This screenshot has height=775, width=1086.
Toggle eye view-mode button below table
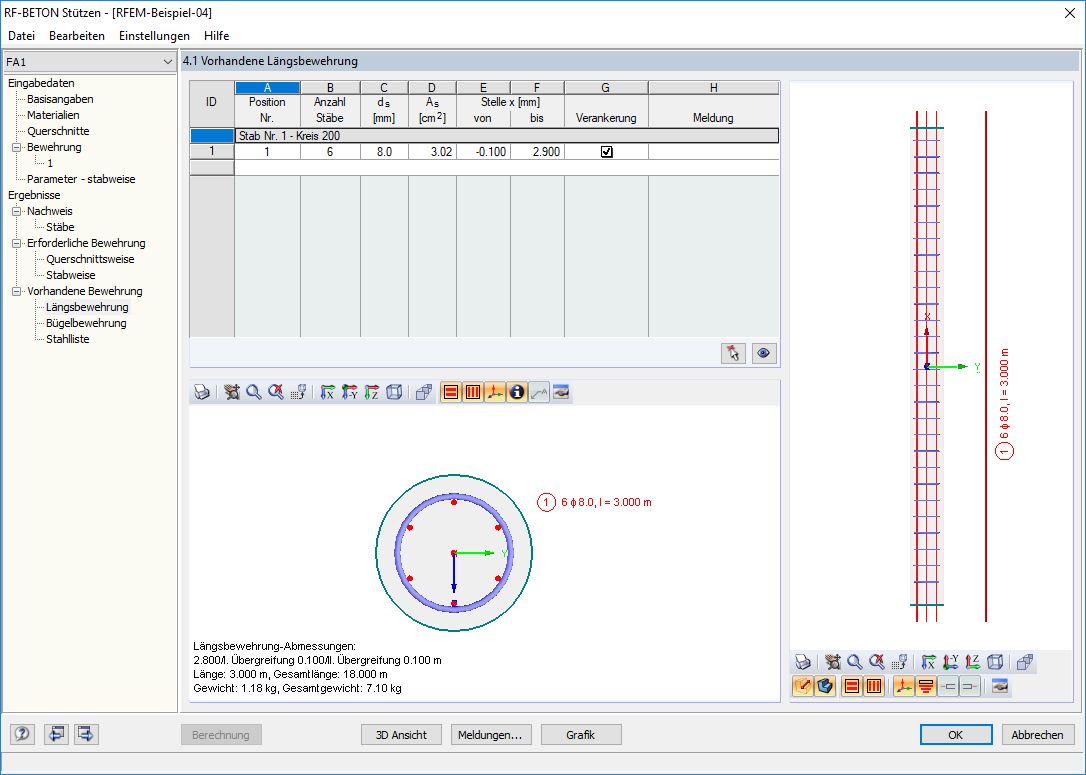coord(764,353)
